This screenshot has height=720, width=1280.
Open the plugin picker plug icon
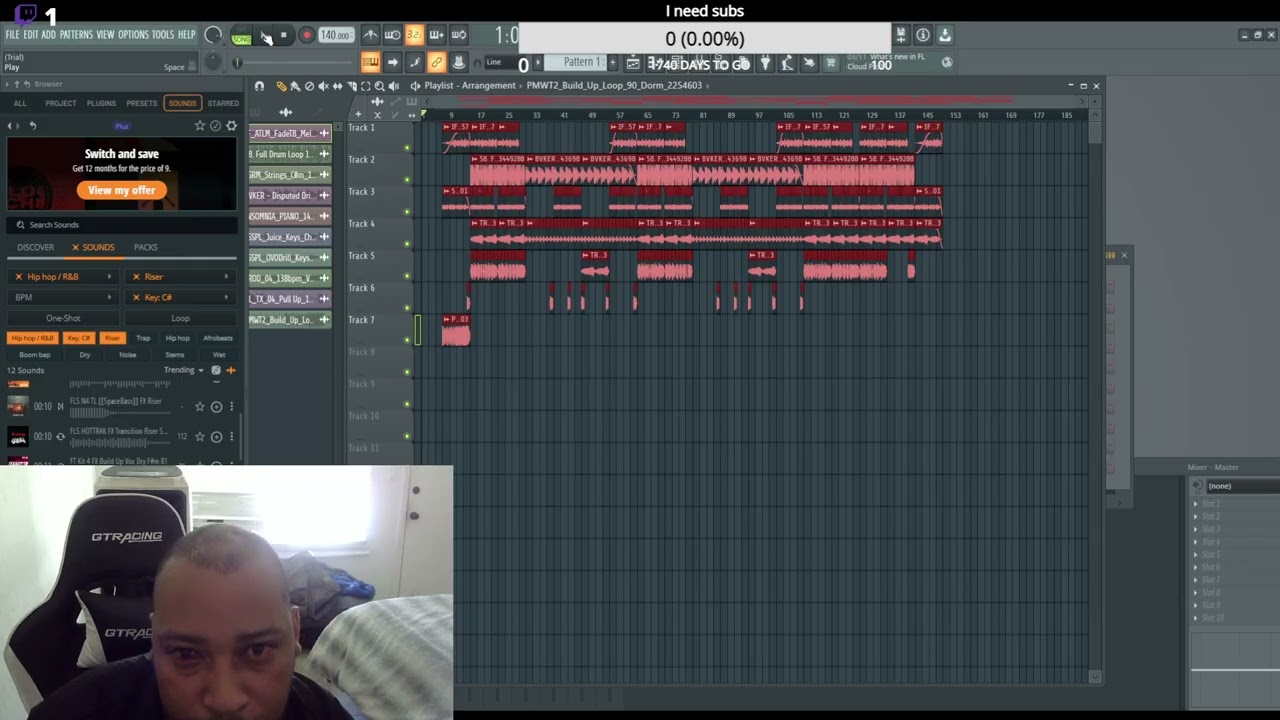click(766, 63)
